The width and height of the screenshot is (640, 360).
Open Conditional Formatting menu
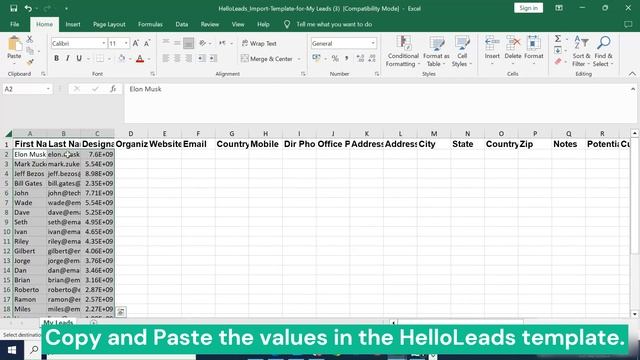click(x=403, y=51)
